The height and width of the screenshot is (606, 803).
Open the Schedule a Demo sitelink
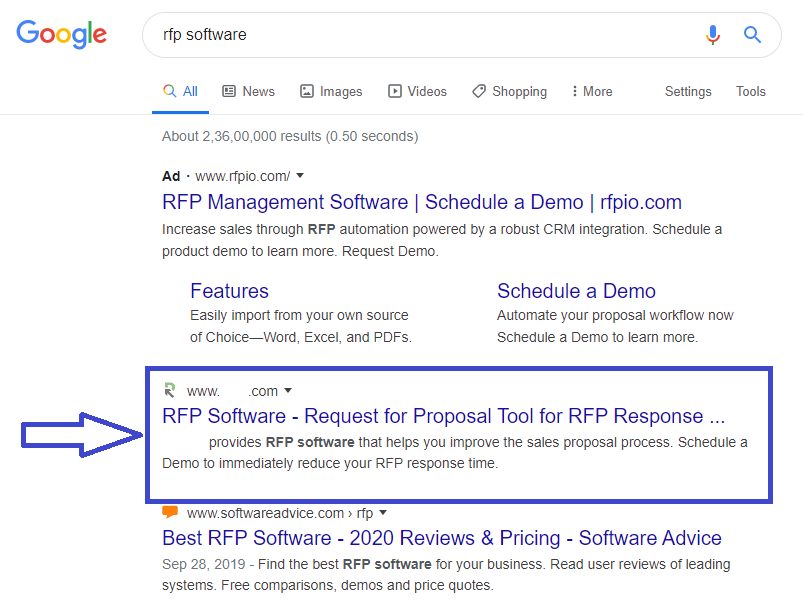pyautogui.click(x=576, y=291)
